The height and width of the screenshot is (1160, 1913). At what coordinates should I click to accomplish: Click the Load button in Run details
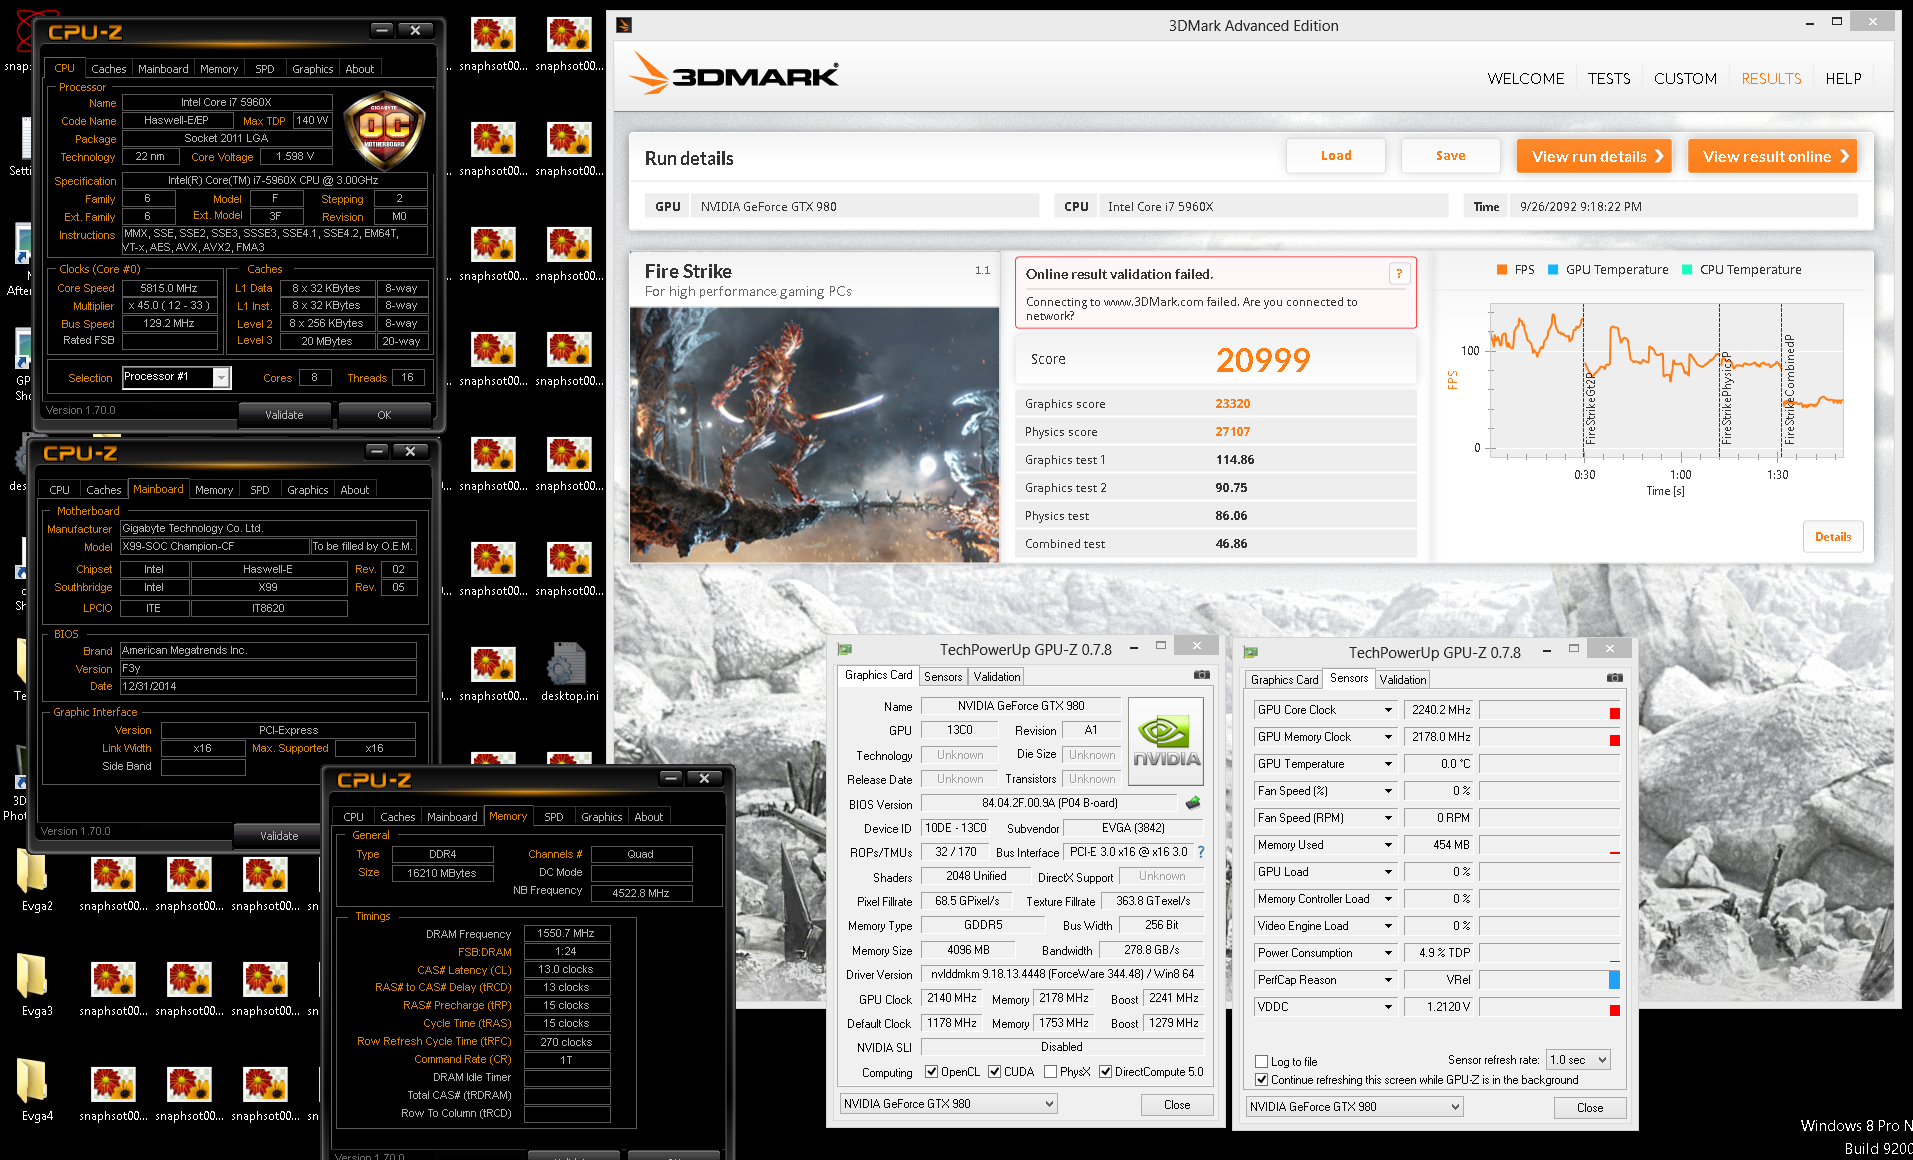[1336, 156]
